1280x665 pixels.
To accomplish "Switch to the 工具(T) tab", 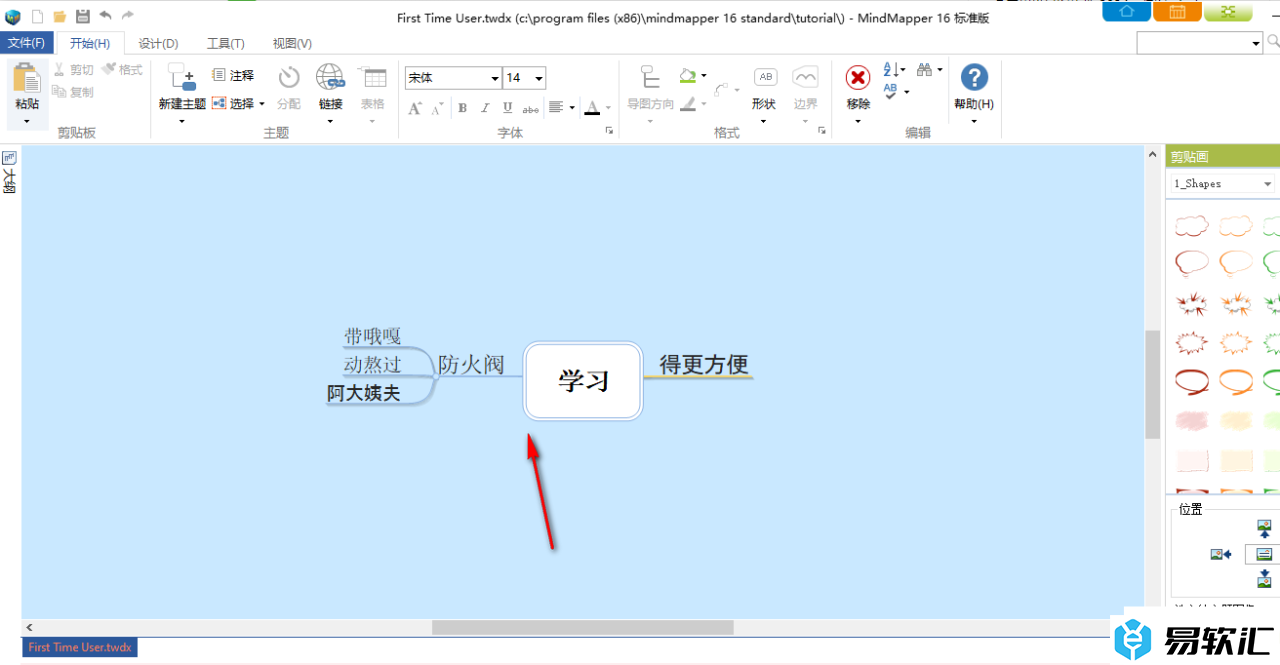I will click(225, 43).
